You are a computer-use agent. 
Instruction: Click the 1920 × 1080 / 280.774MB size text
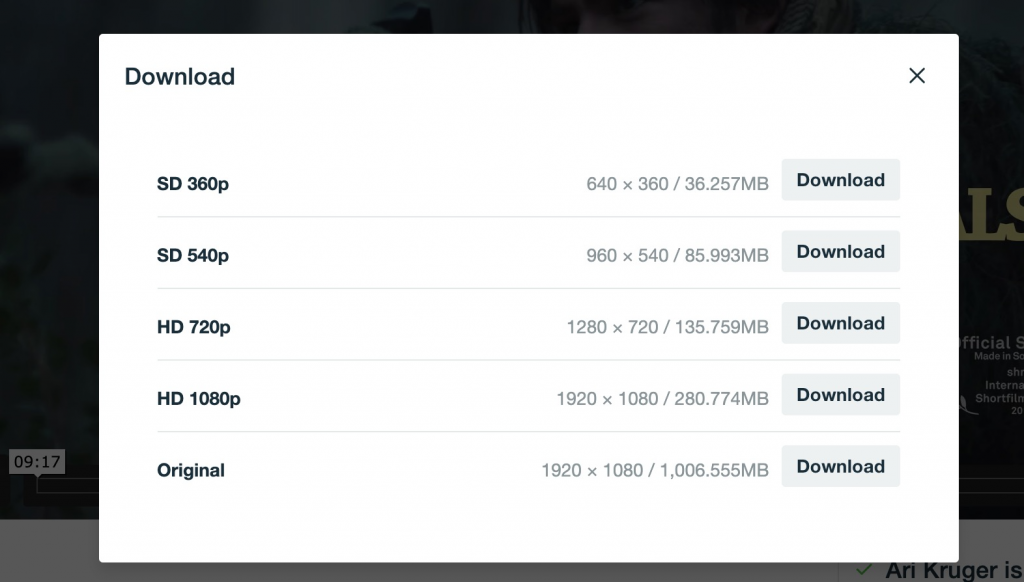coord(662,398)
